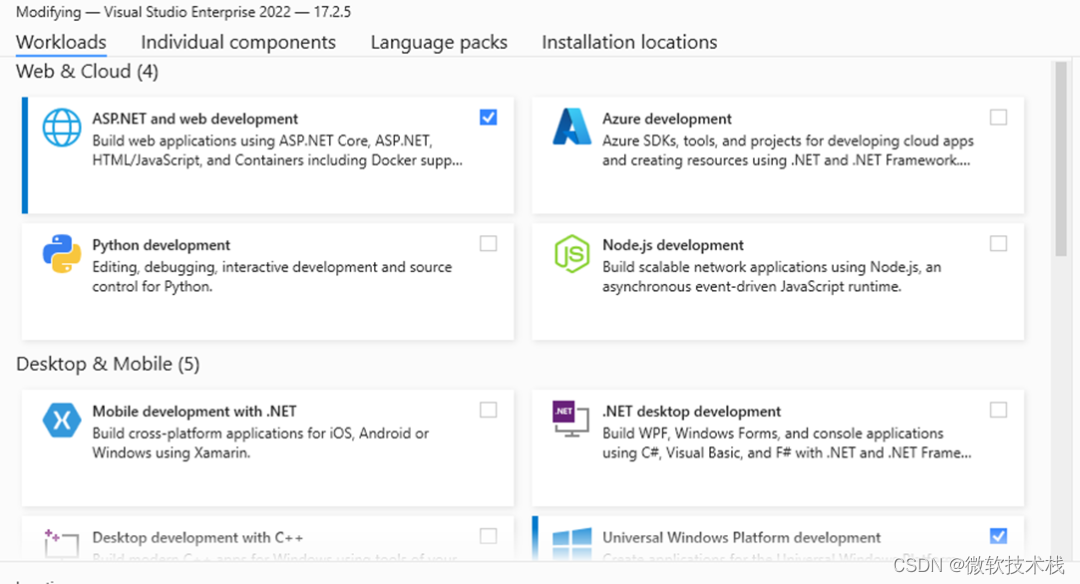
Task: Click the Universal Windows Platform logo icon
Action: pyautogui.click(x=572, y=543)
